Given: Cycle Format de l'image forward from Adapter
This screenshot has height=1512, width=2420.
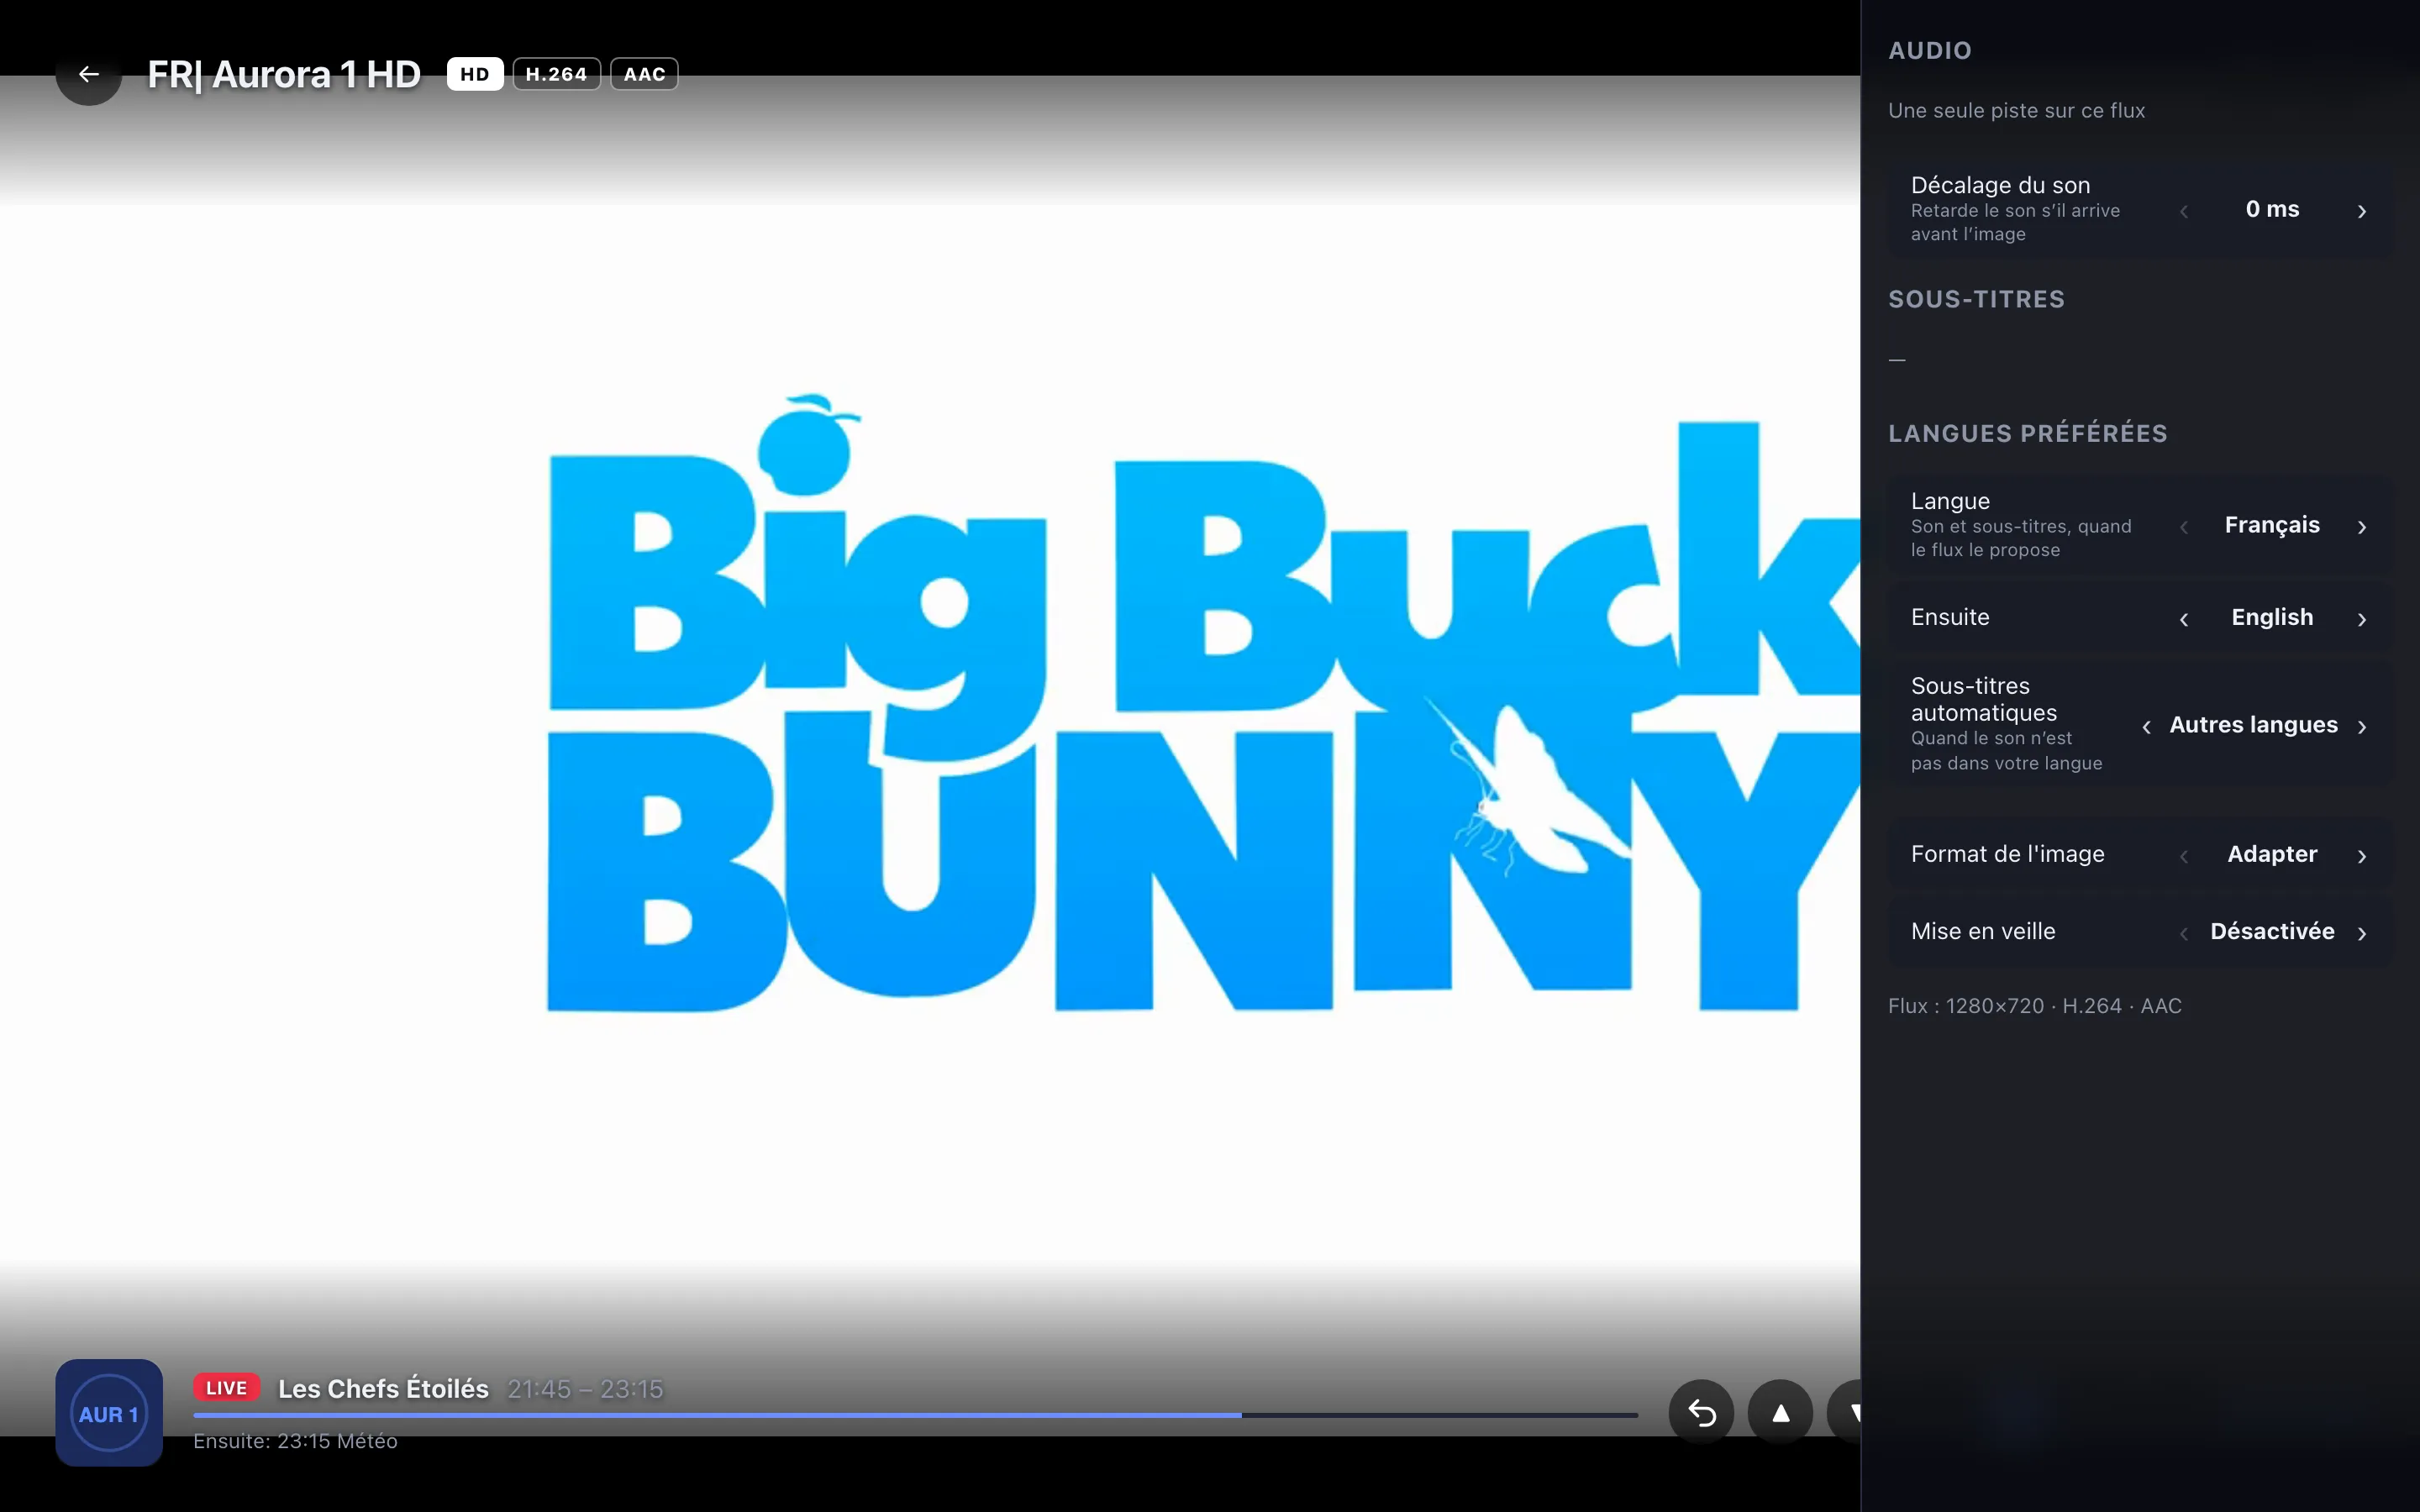Looking at the screenshot, I should (x=2362, y=855).
